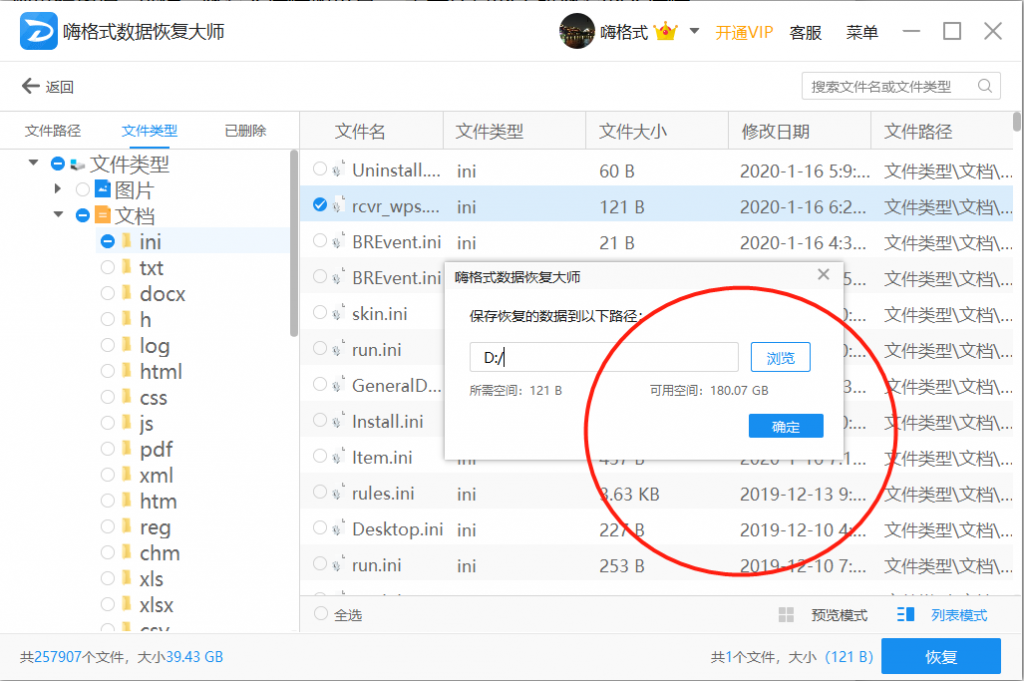1024x681 pixels.
Task: Click the 图片 folder icon in tree
Action: 103,189
